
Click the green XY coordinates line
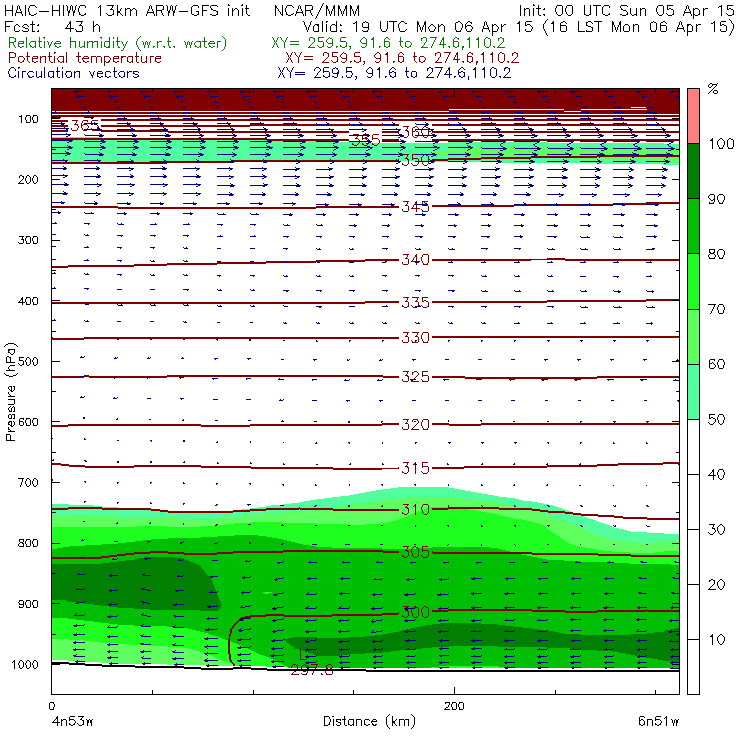coord(388,43)
